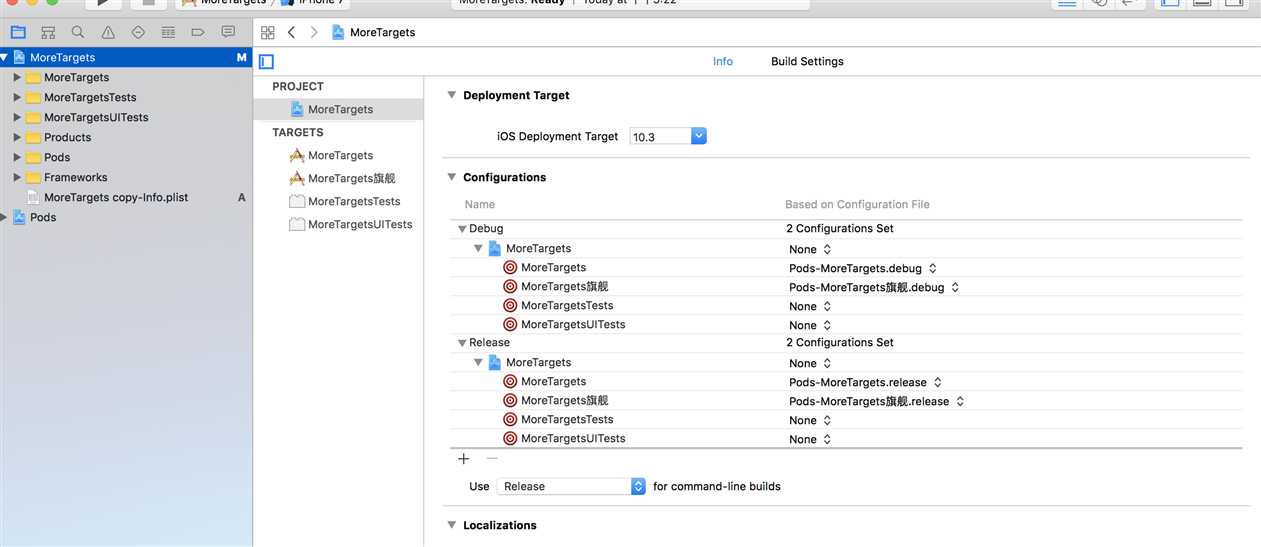Switch to the Build Settings tab
This screenshot has width=1261, height=547.
[x=807, y=61]
